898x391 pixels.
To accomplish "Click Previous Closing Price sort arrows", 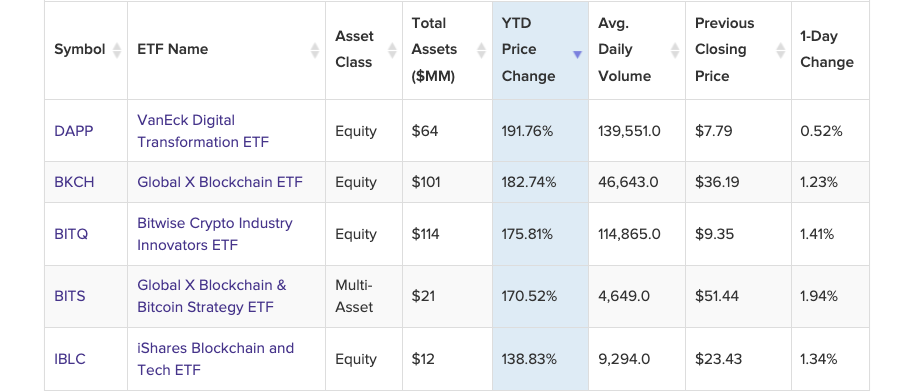I will [781, 50].
